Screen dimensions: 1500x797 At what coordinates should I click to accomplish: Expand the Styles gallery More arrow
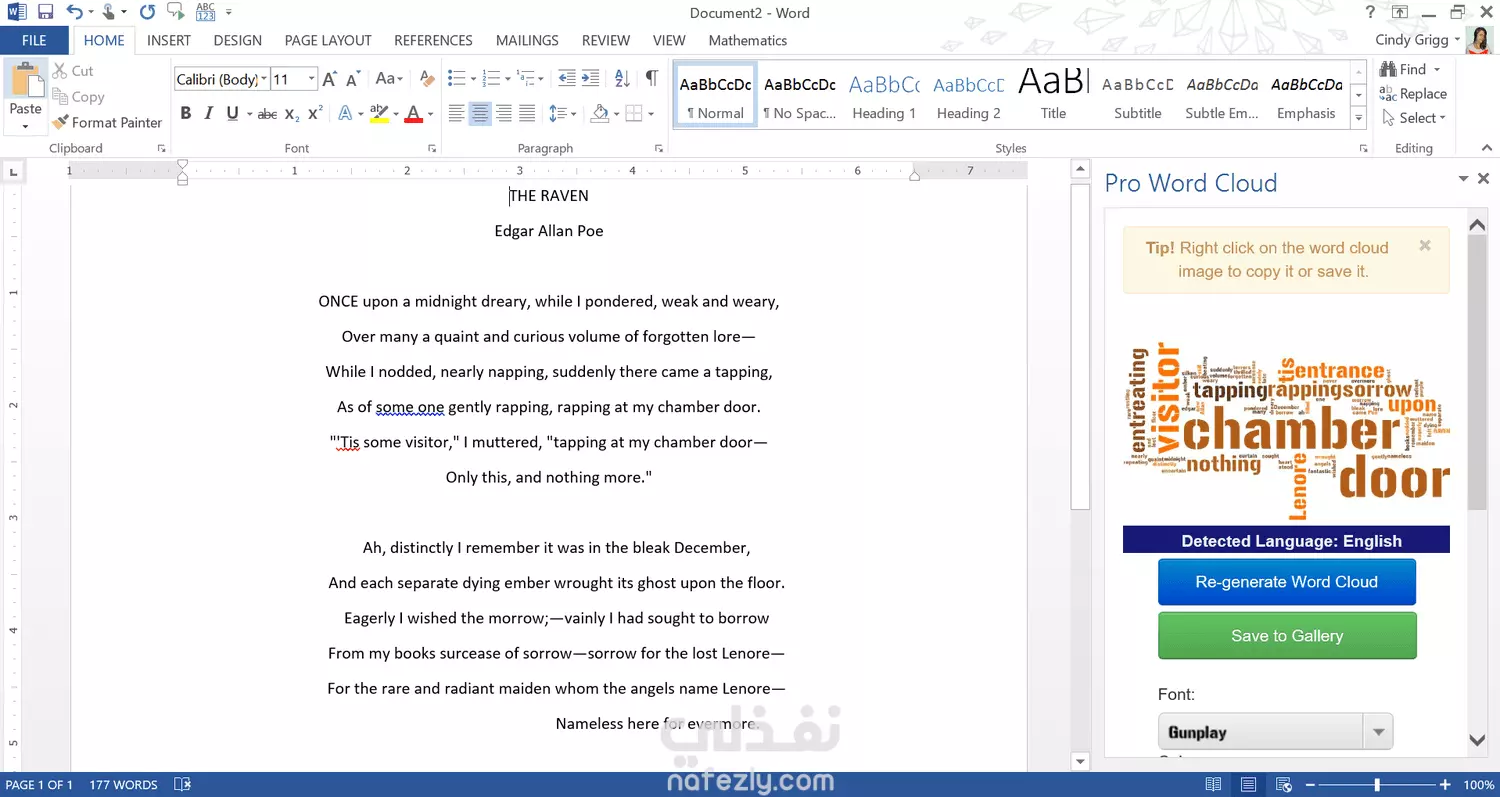click(x=1358, y=118)
